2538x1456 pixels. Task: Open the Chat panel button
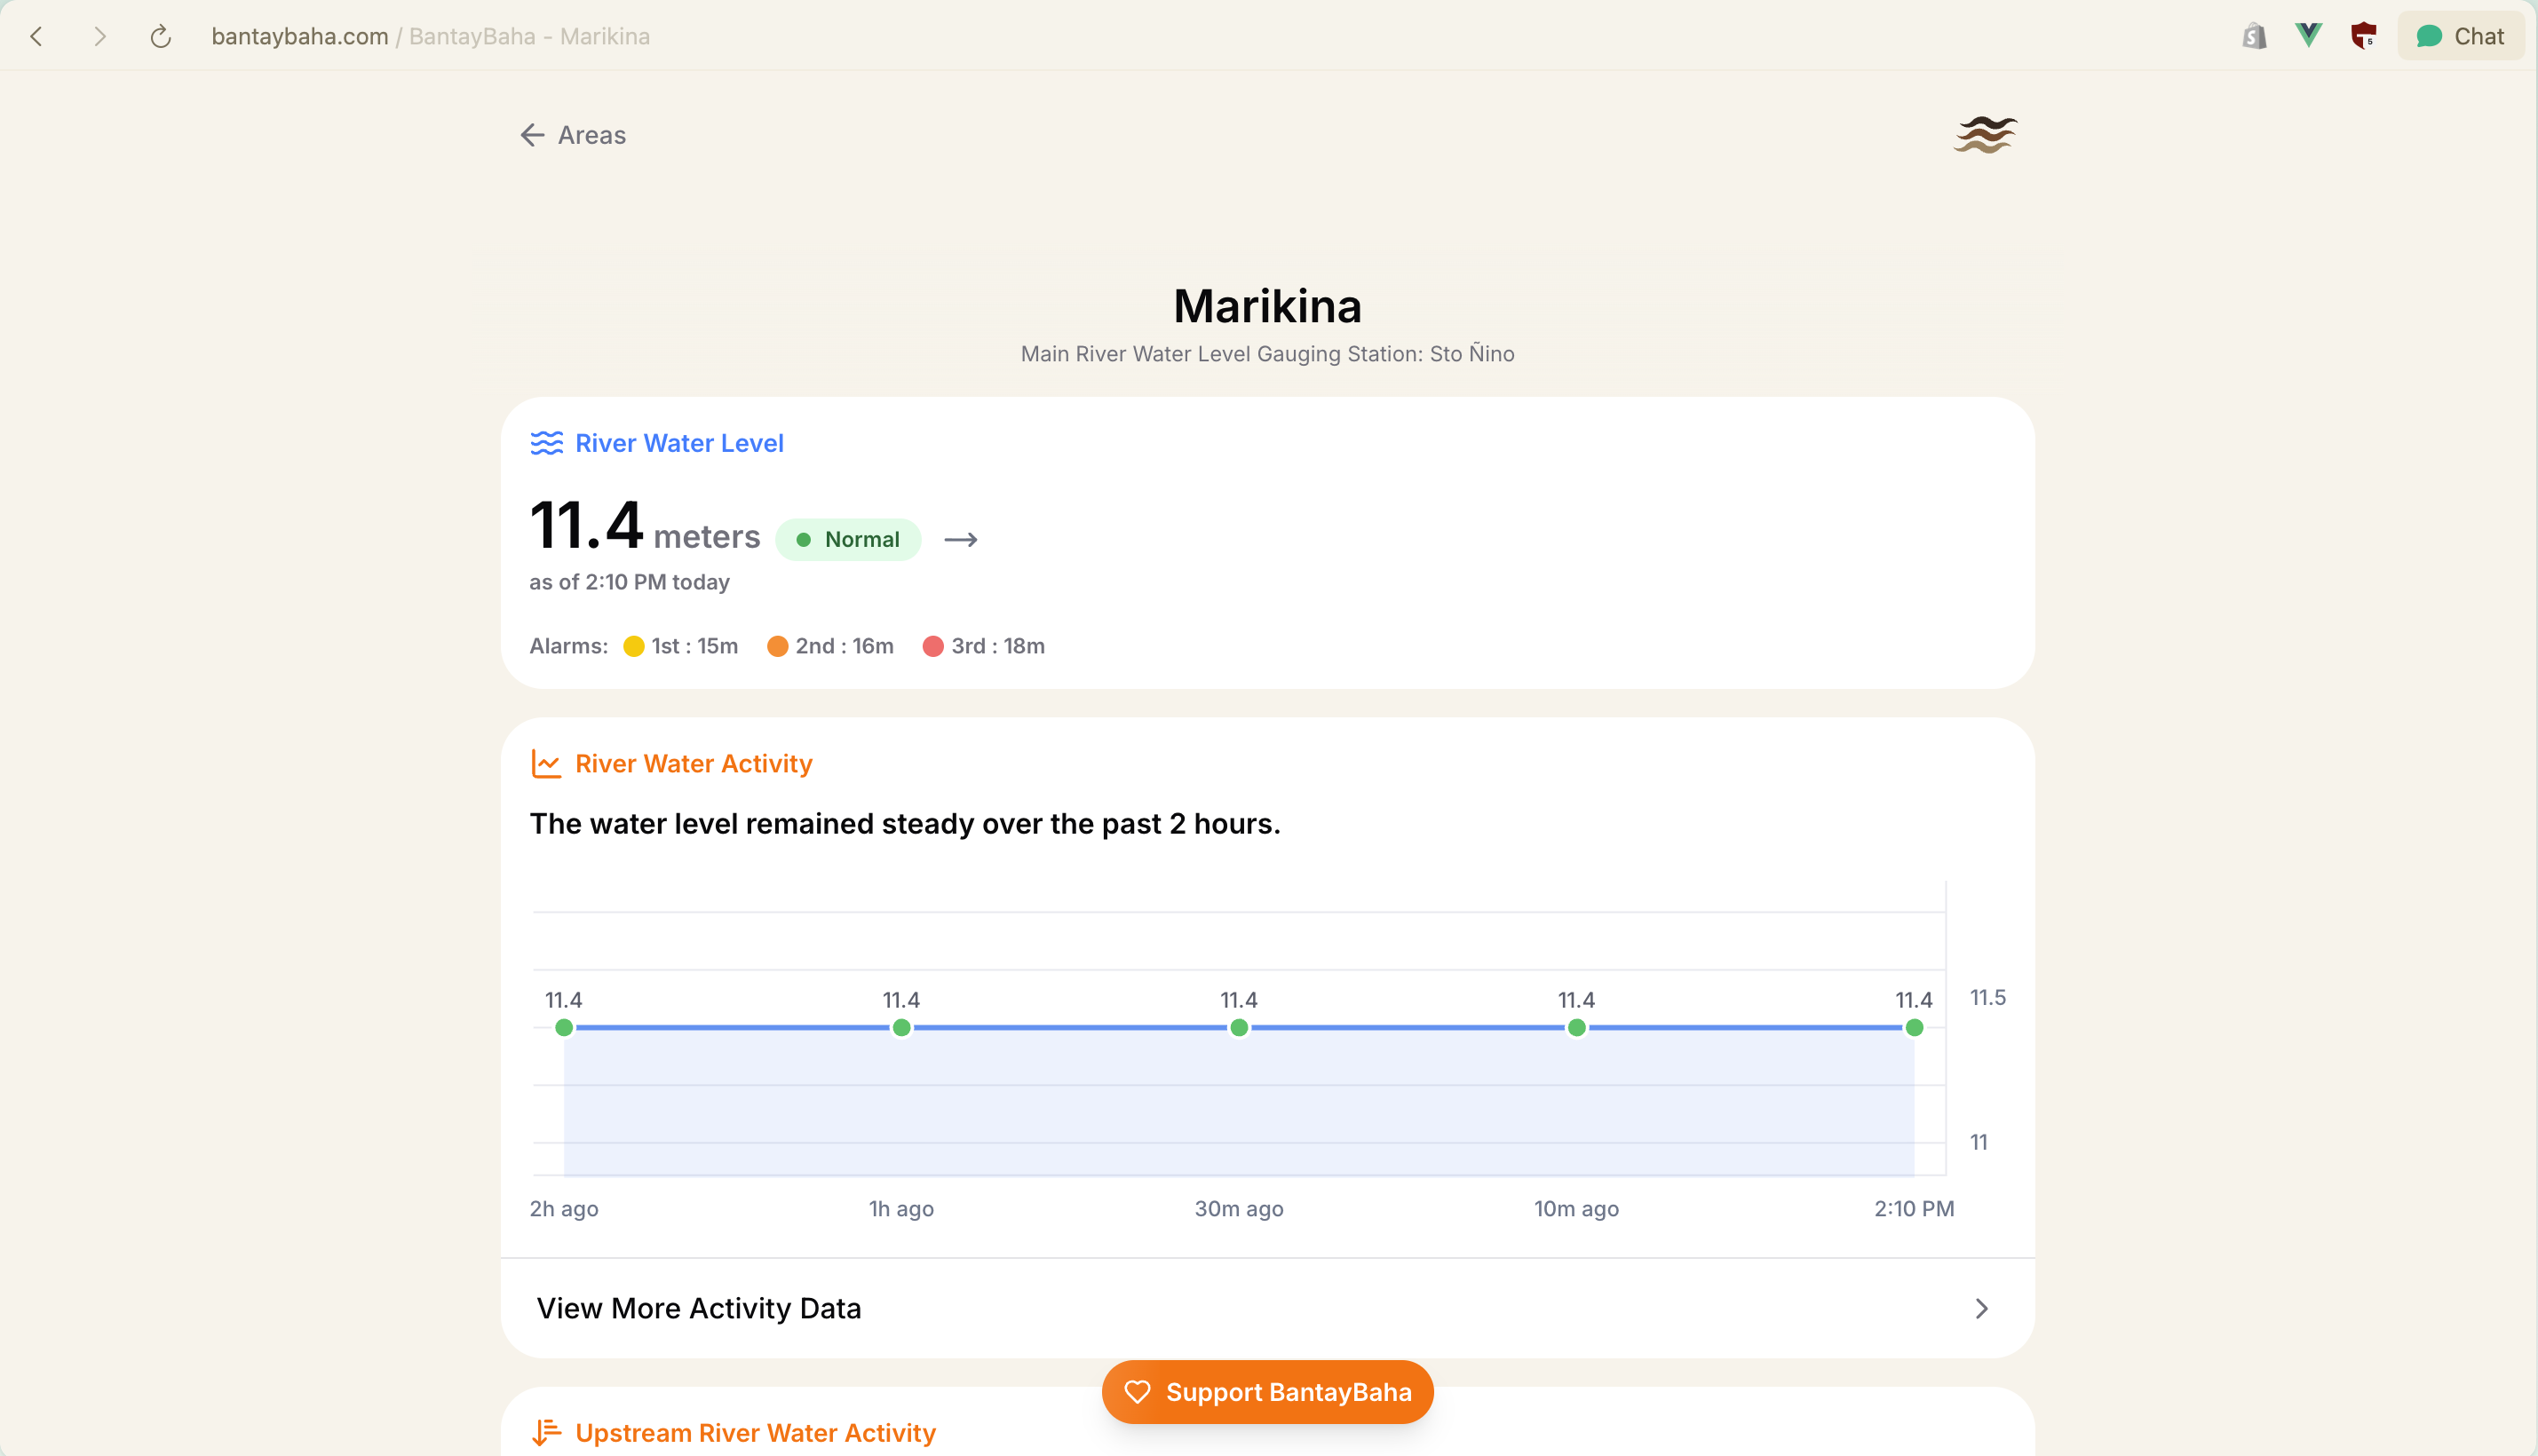pos(2460,36)
